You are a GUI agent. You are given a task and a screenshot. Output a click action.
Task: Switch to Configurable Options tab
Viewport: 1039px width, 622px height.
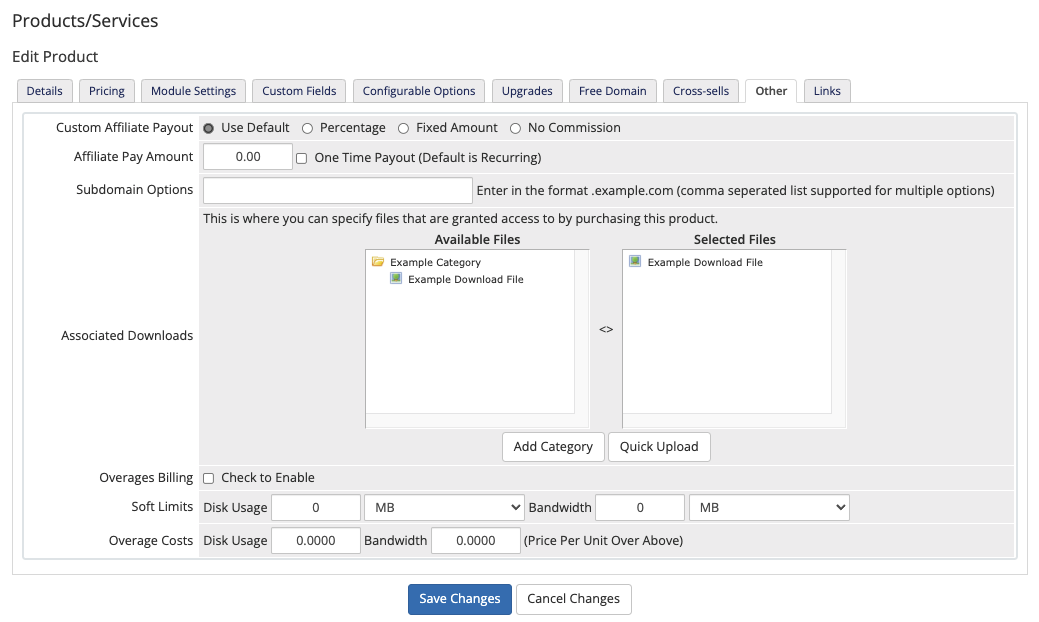(419, 91)
